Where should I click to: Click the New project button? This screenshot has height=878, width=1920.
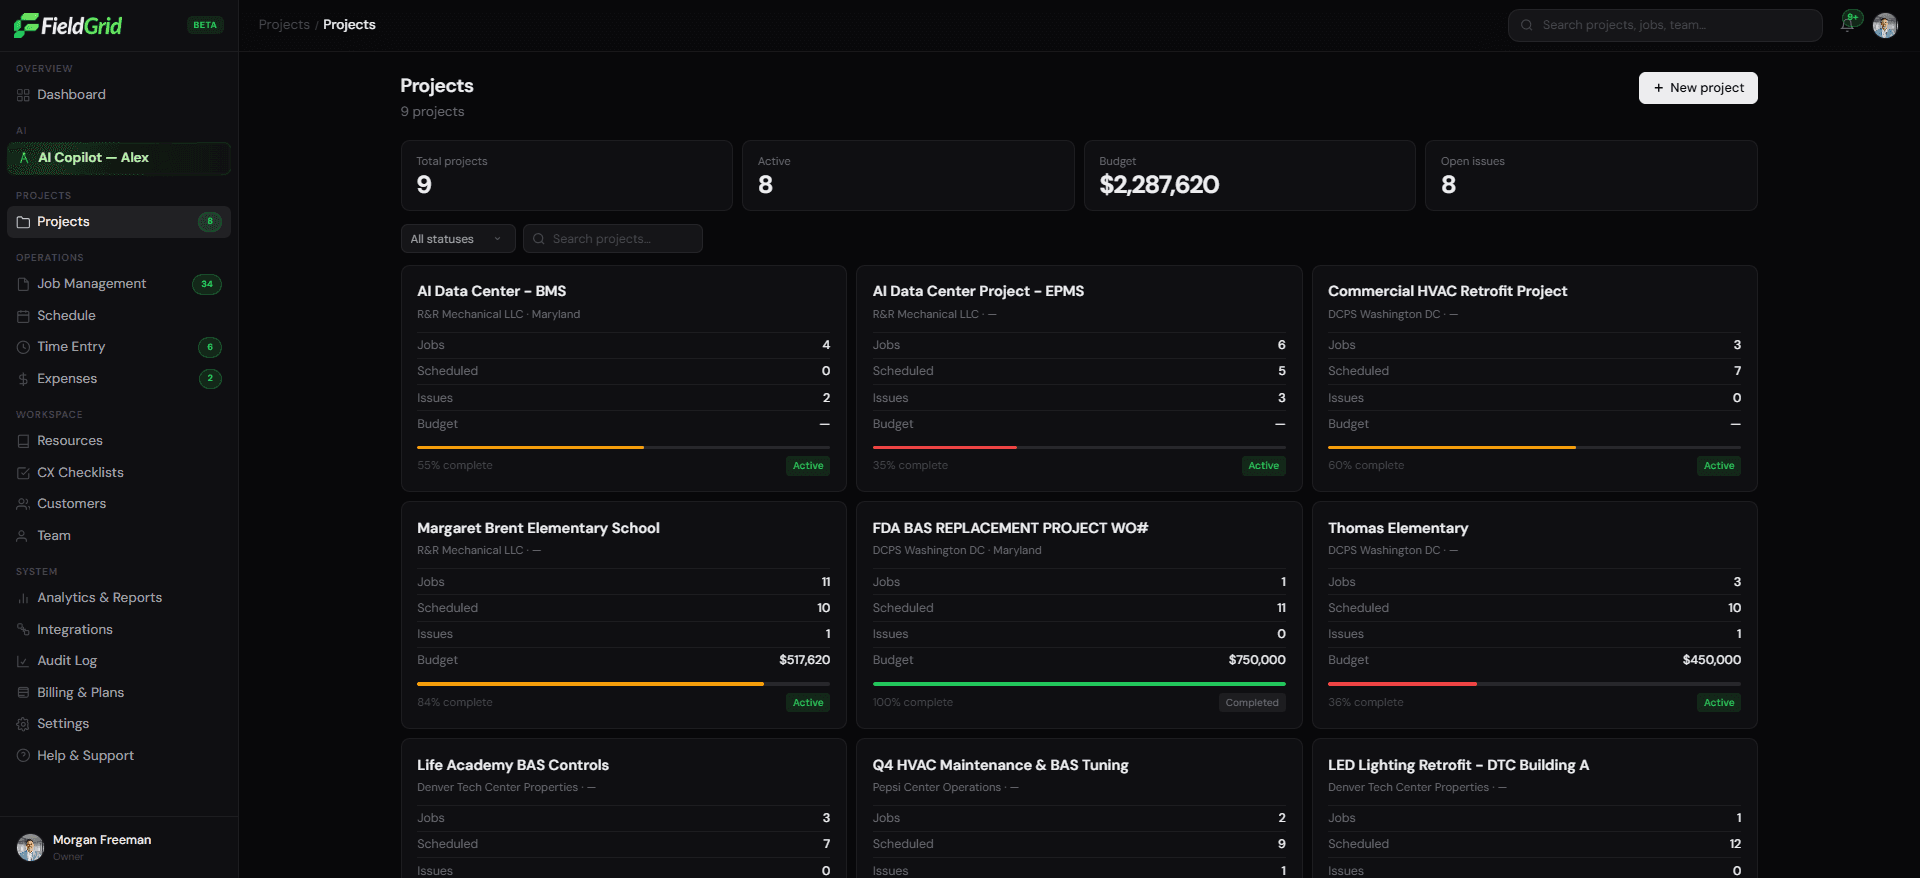1698,88
